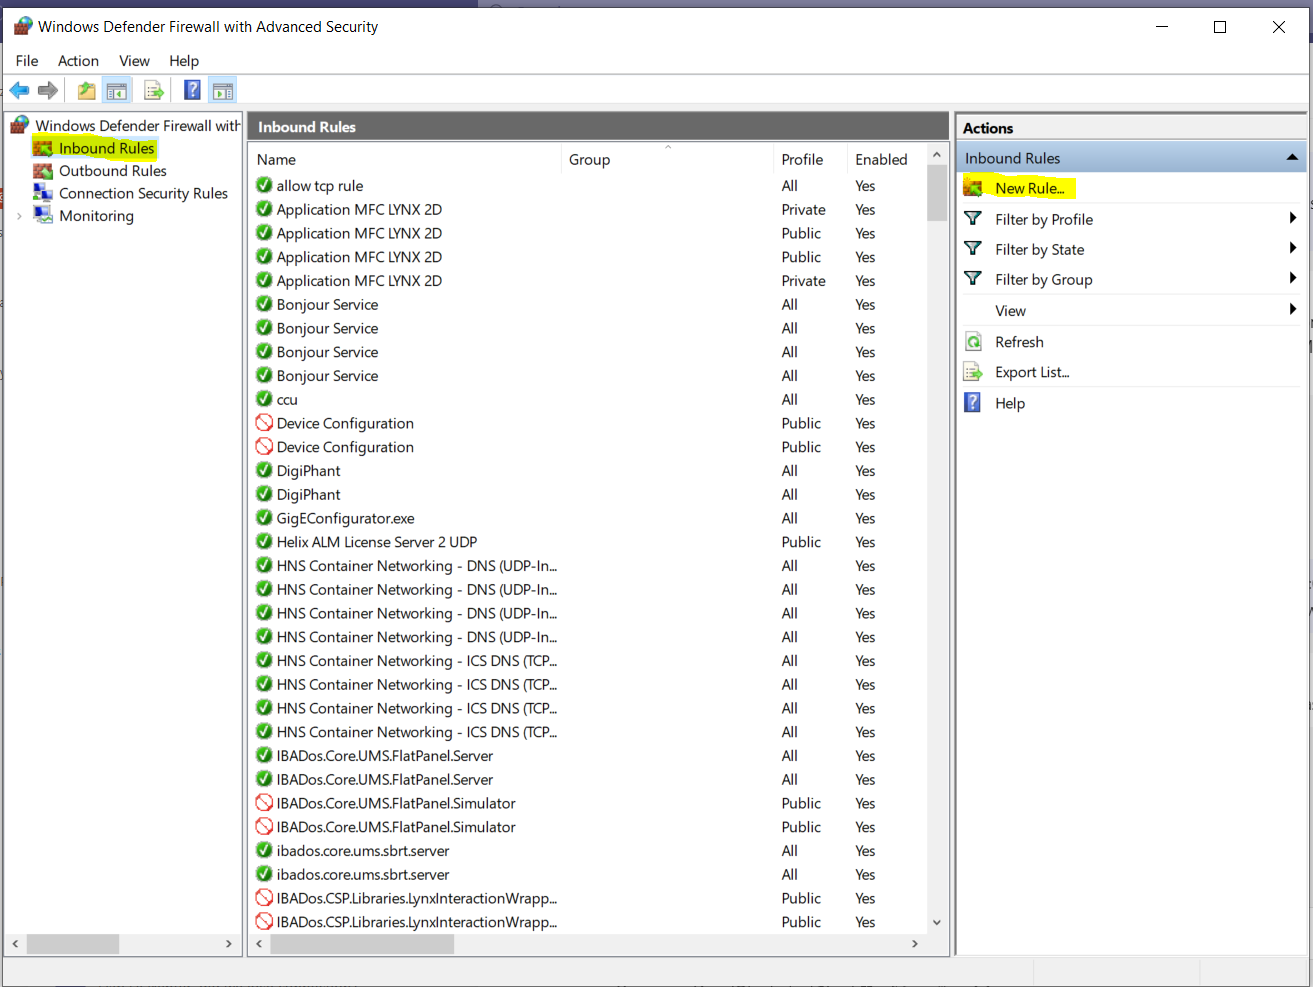
Task: Click the green check icon of ccu rule
Action: click(x=264, y=399)
